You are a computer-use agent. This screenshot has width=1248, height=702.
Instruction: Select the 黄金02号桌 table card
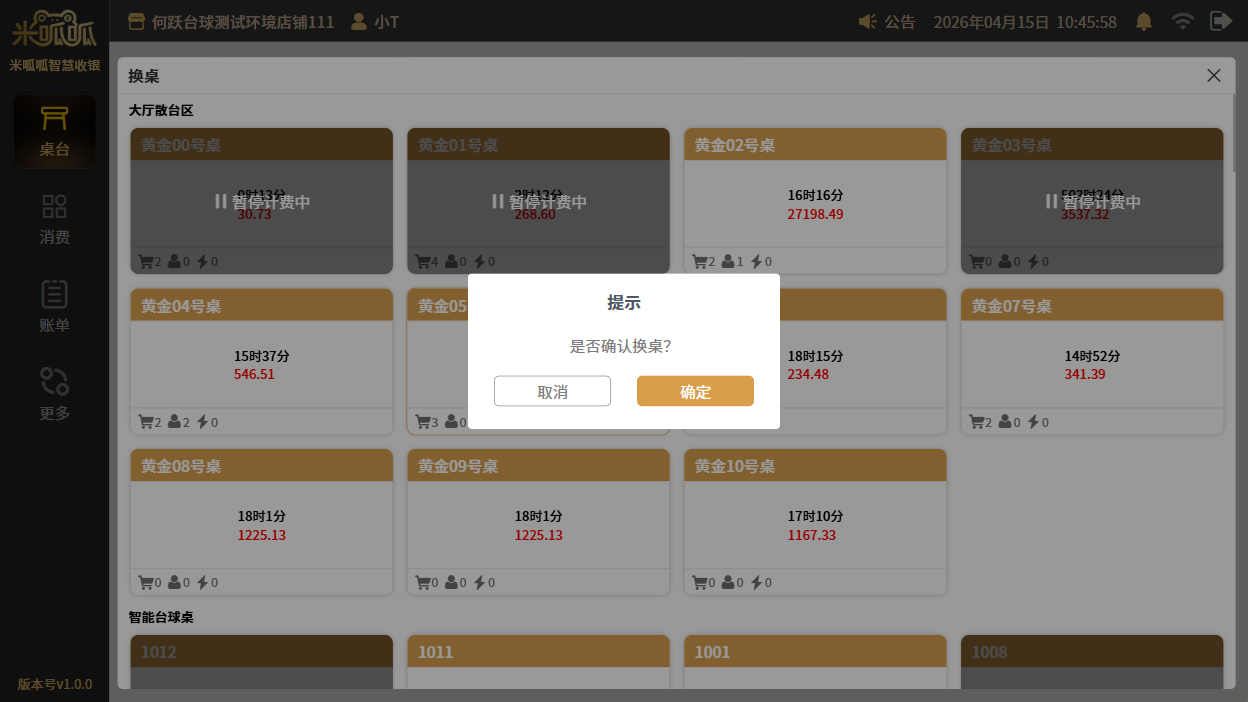tap(815, 201)
